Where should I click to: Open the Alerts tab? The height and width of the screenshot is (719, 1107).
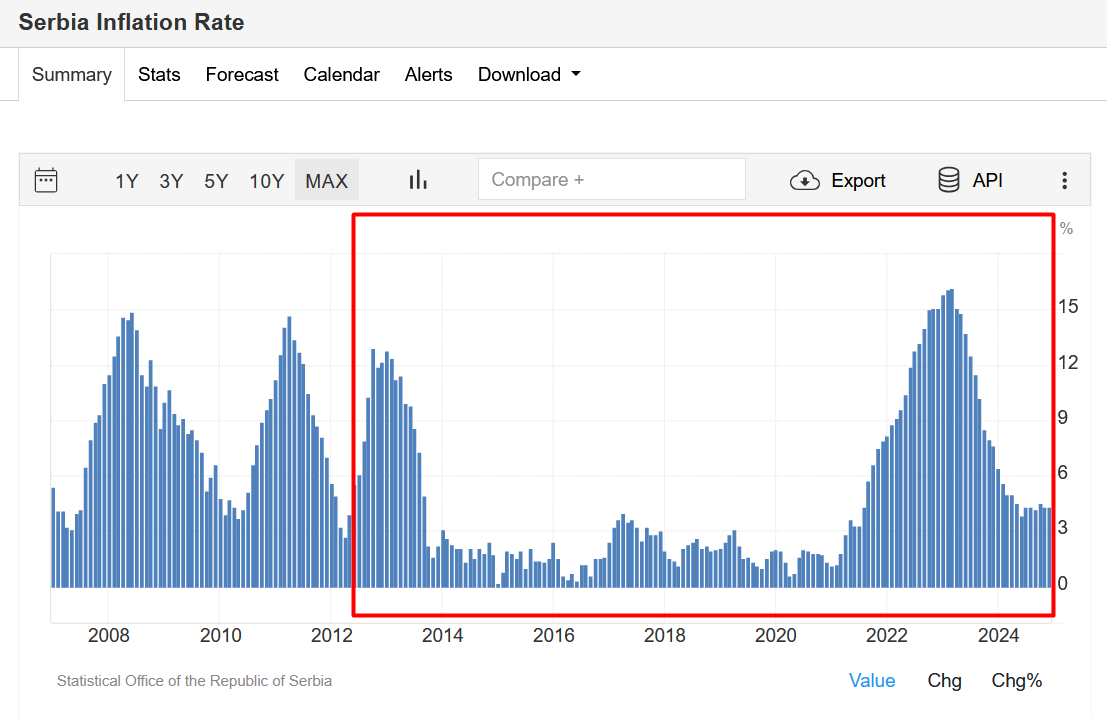(428, 75)
